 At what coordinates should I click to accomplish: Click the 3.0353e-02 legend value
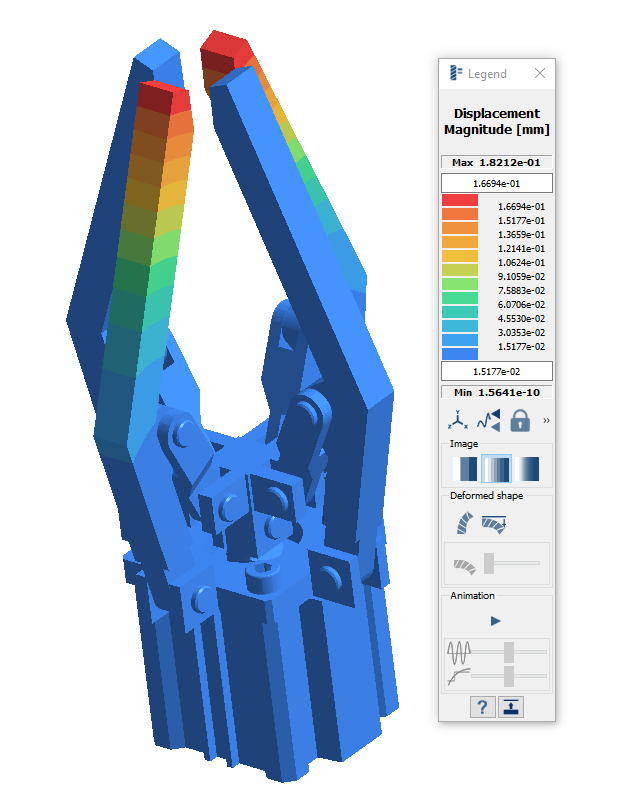(521, 332)
